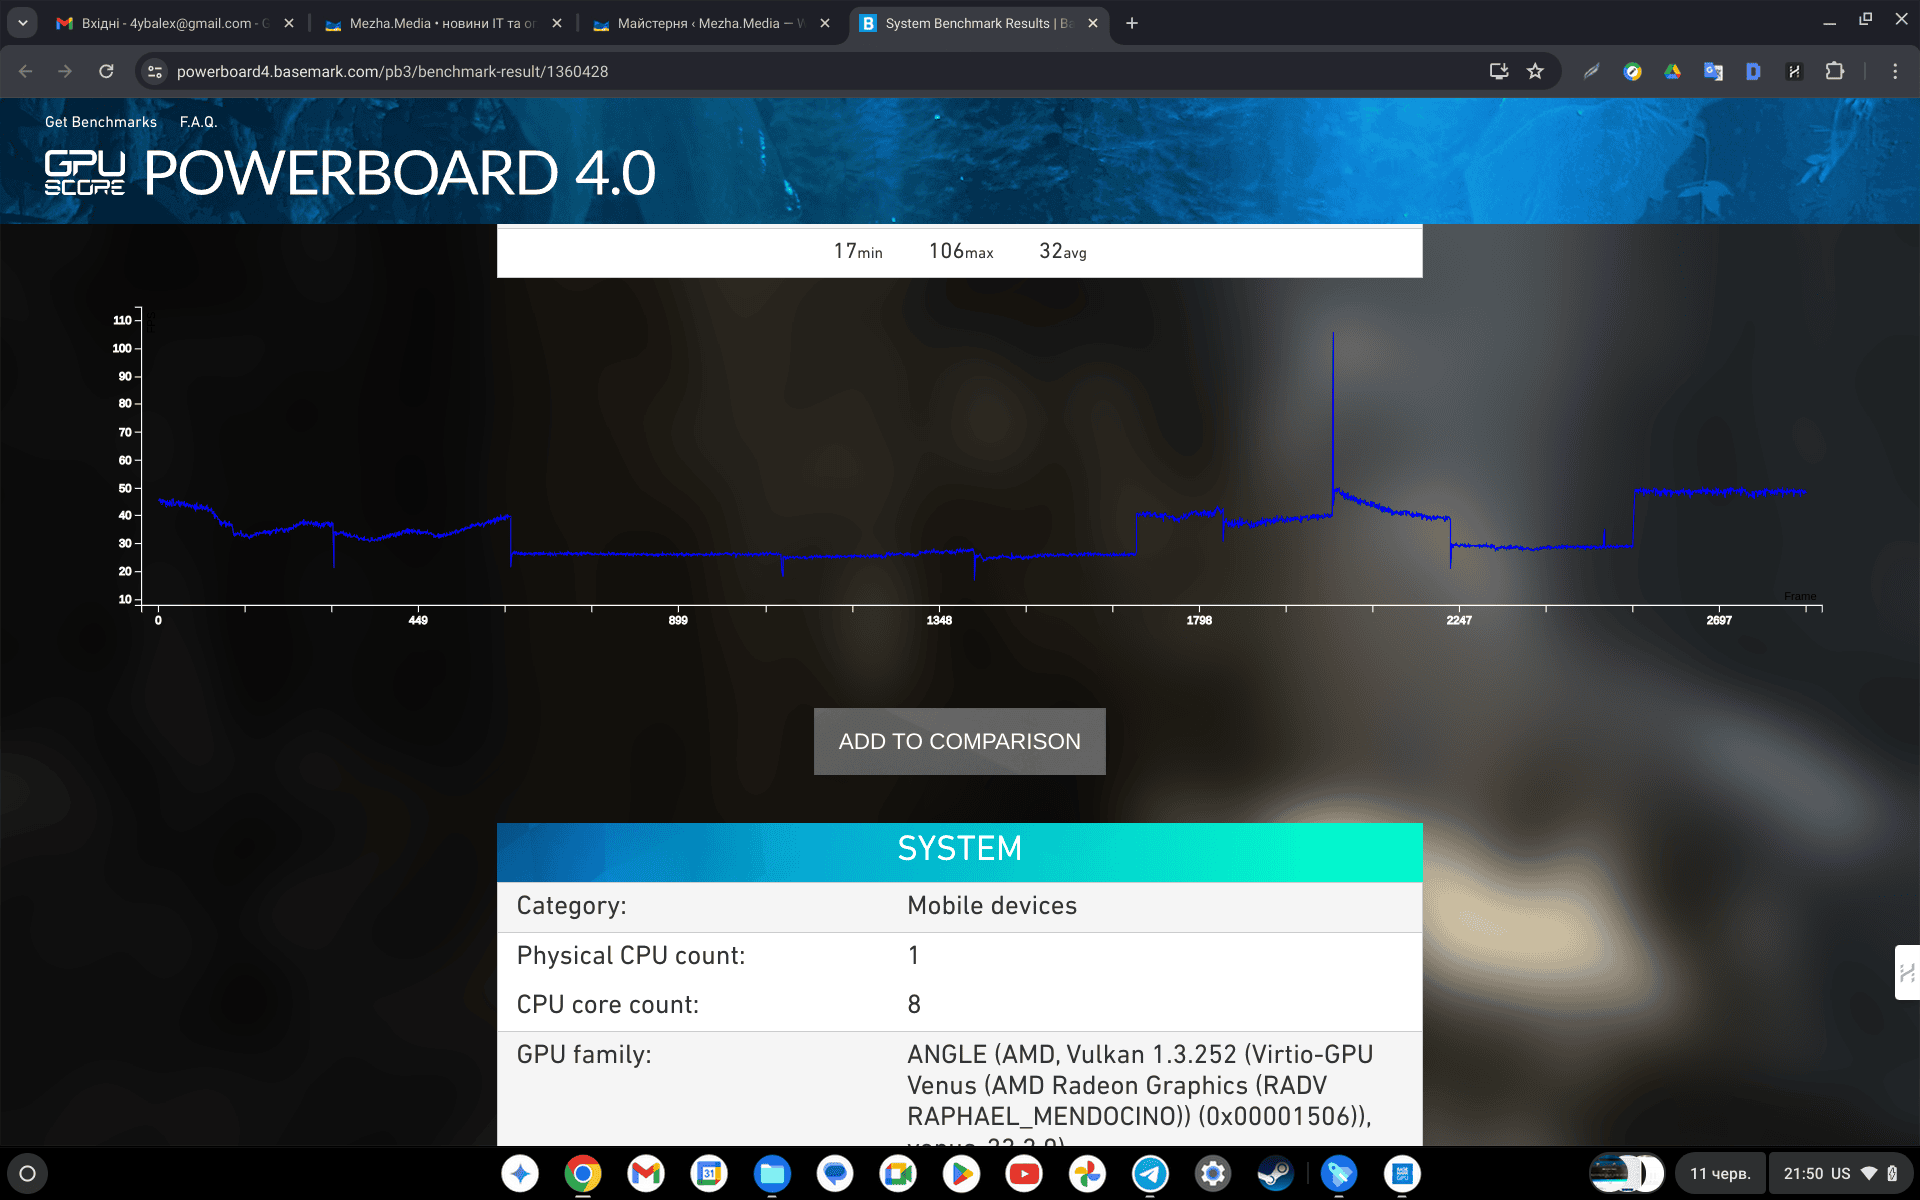Click ADD TO COMPARISON button

point(959,740)
